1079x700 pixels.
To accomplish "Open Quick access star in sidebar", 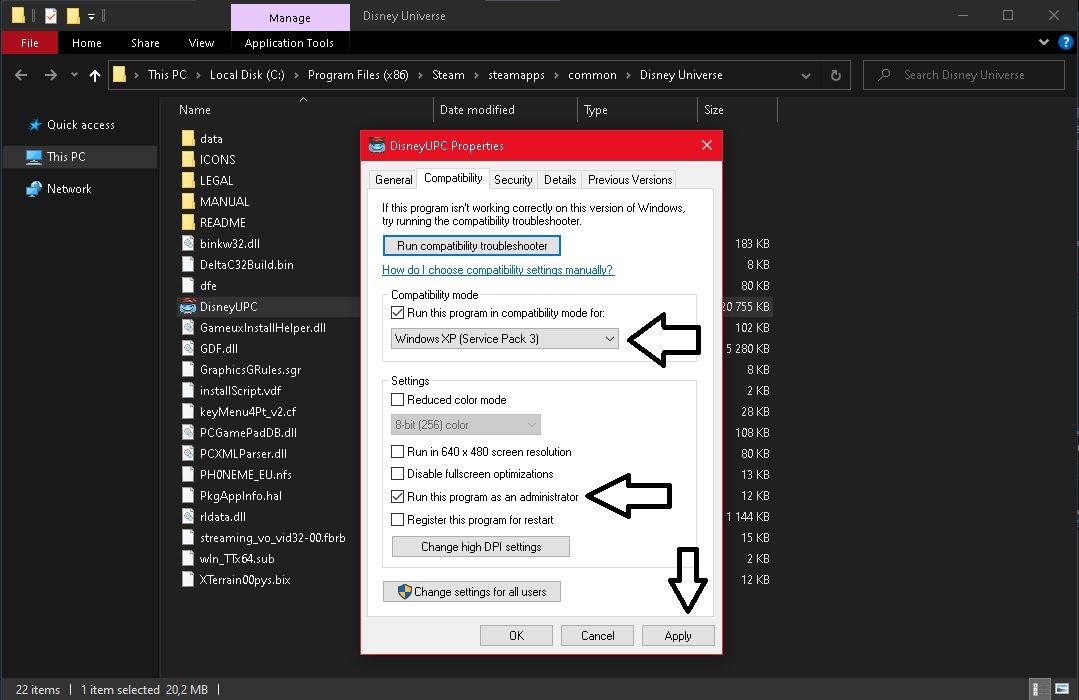I will pyautogui.click(x=35, y=125).
